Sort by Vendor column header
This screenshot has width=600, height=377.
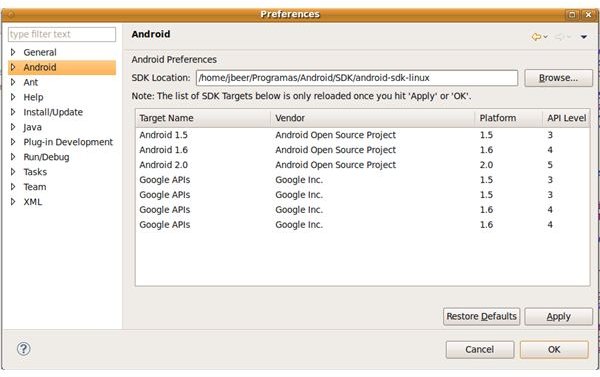click(x=372, y=118)
